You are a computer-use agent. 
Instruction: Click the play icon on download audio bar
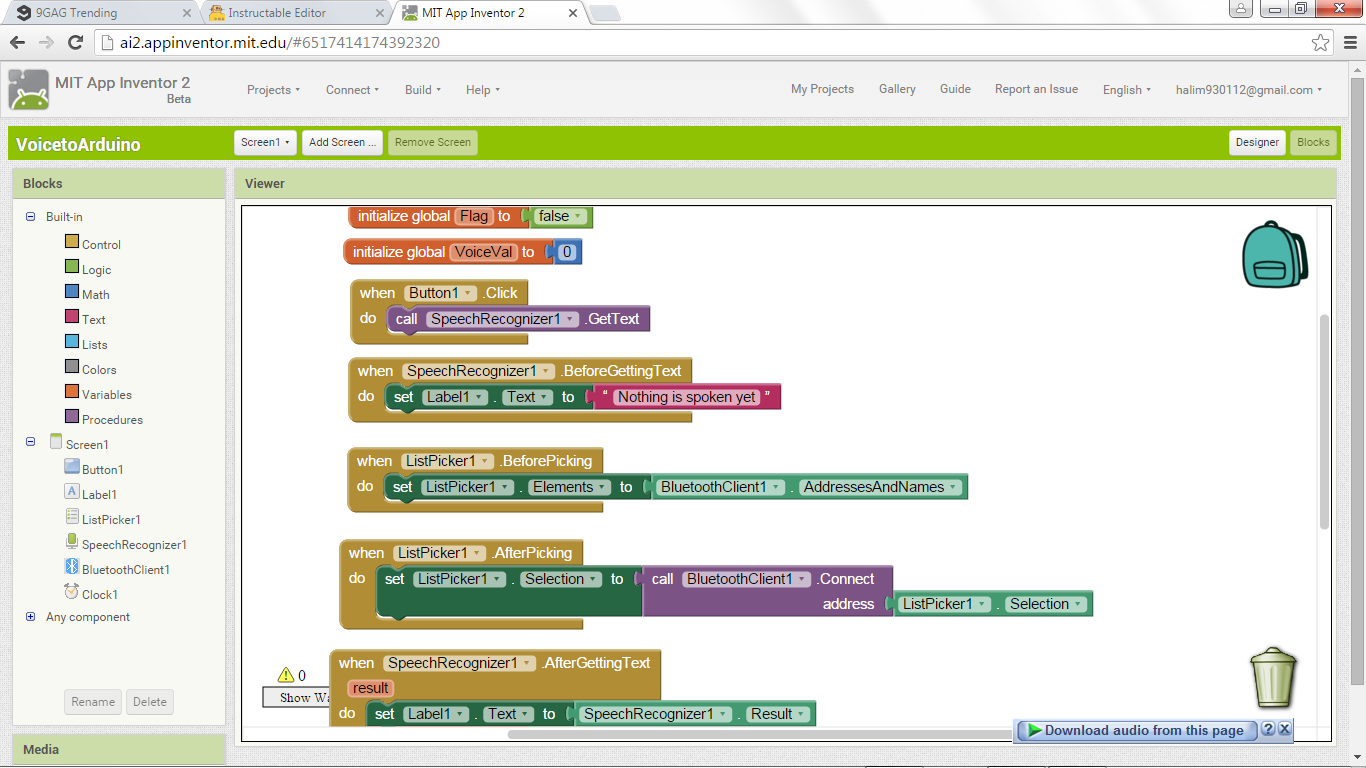pyautogui.click(x=1034, y=730)
